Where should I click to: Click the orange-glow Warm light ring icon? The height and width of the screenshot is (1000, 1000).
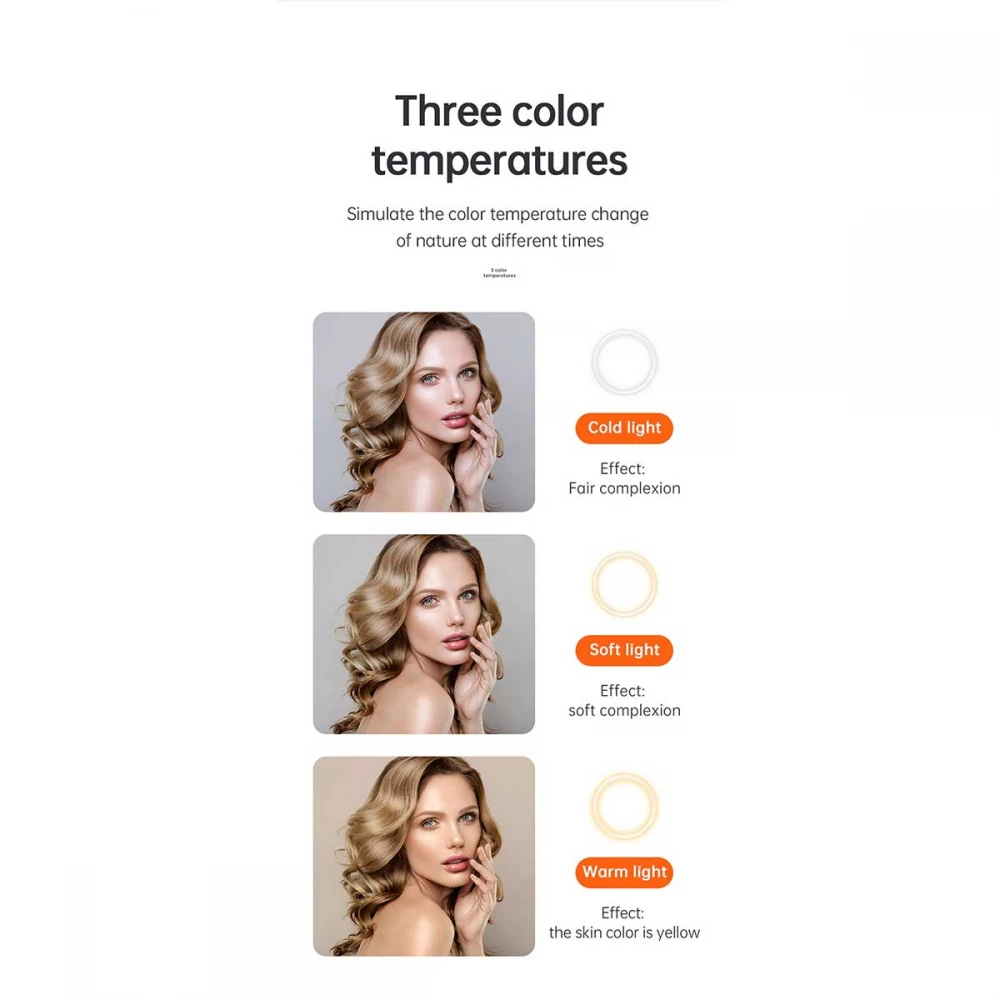(x=624, y=806)
